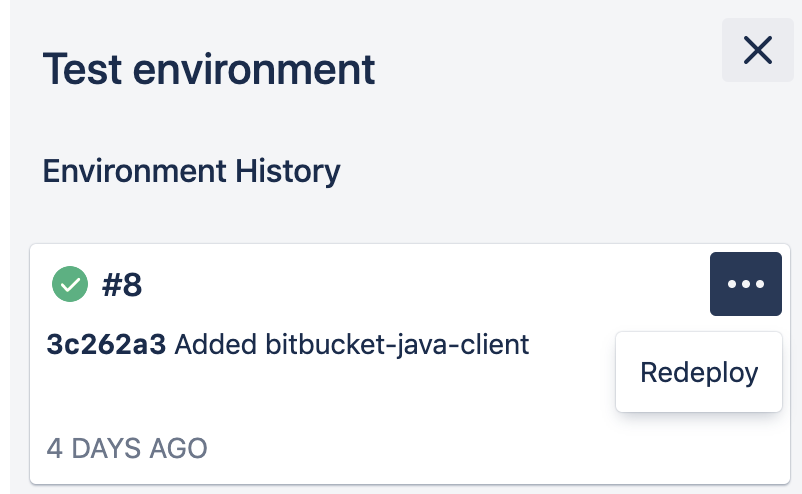The image size is (802, 494).
Task: Click the relative deploy time label
Action: point(127,447)
